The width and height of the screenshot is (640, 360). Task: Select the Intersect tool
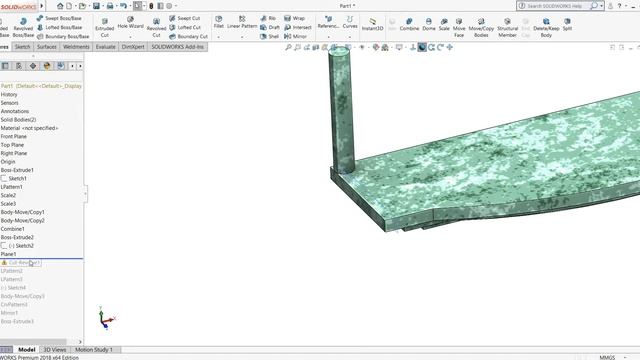point(298,27)
